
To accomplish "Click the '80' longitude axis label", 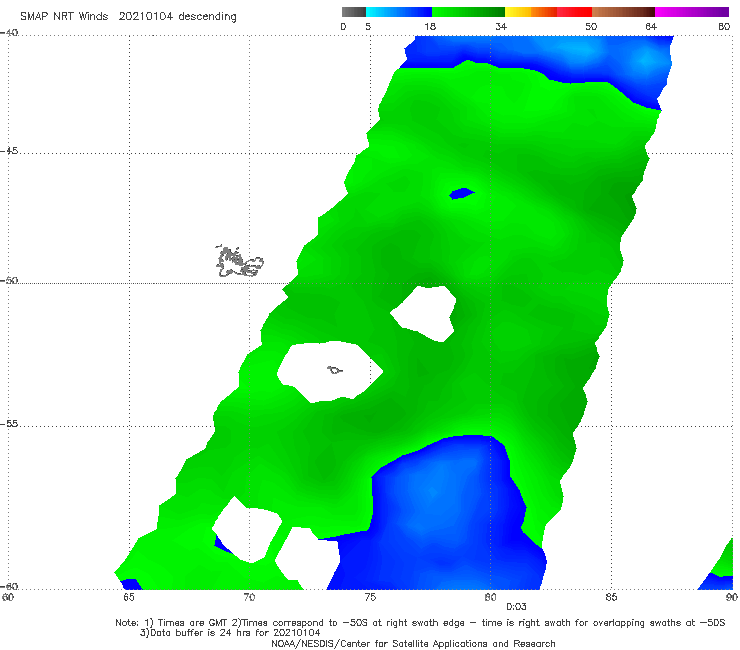I will 490,598.
